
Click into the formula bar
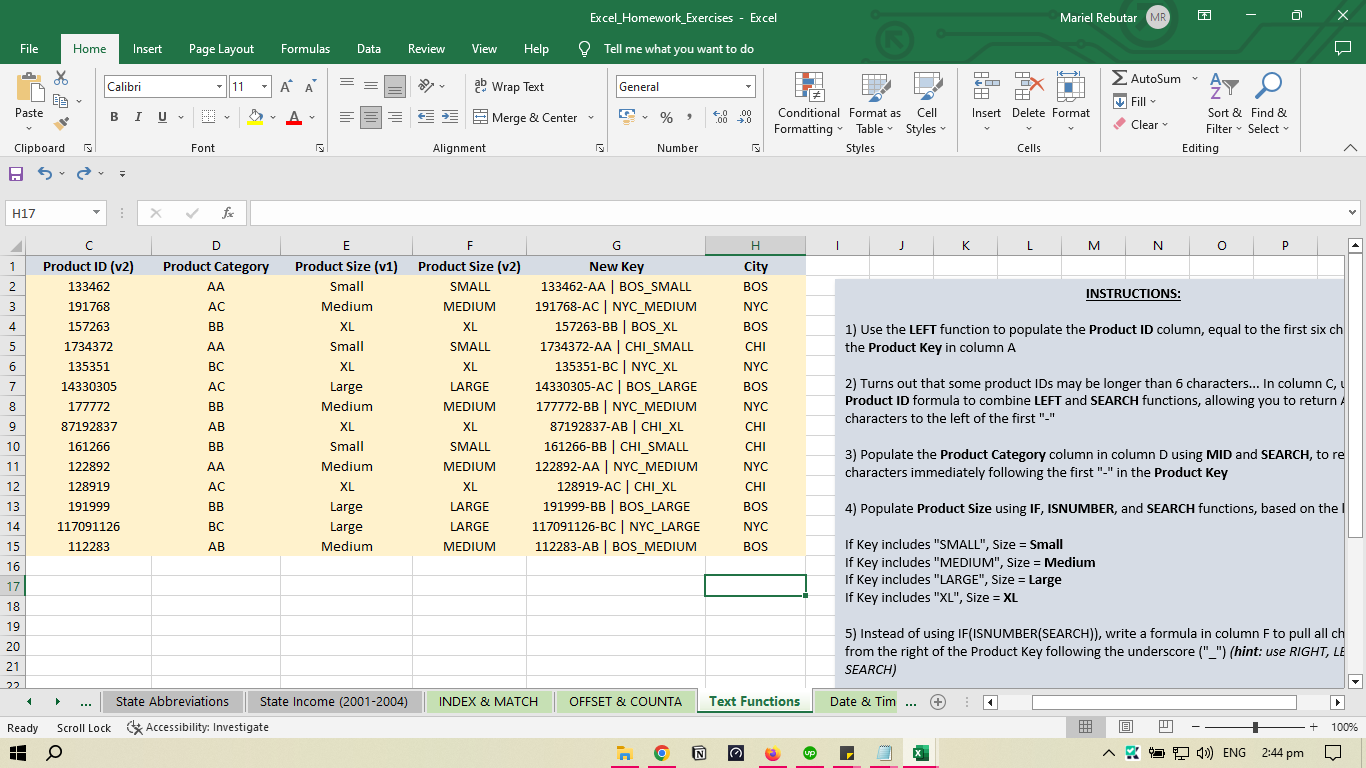tap(798, 213)
